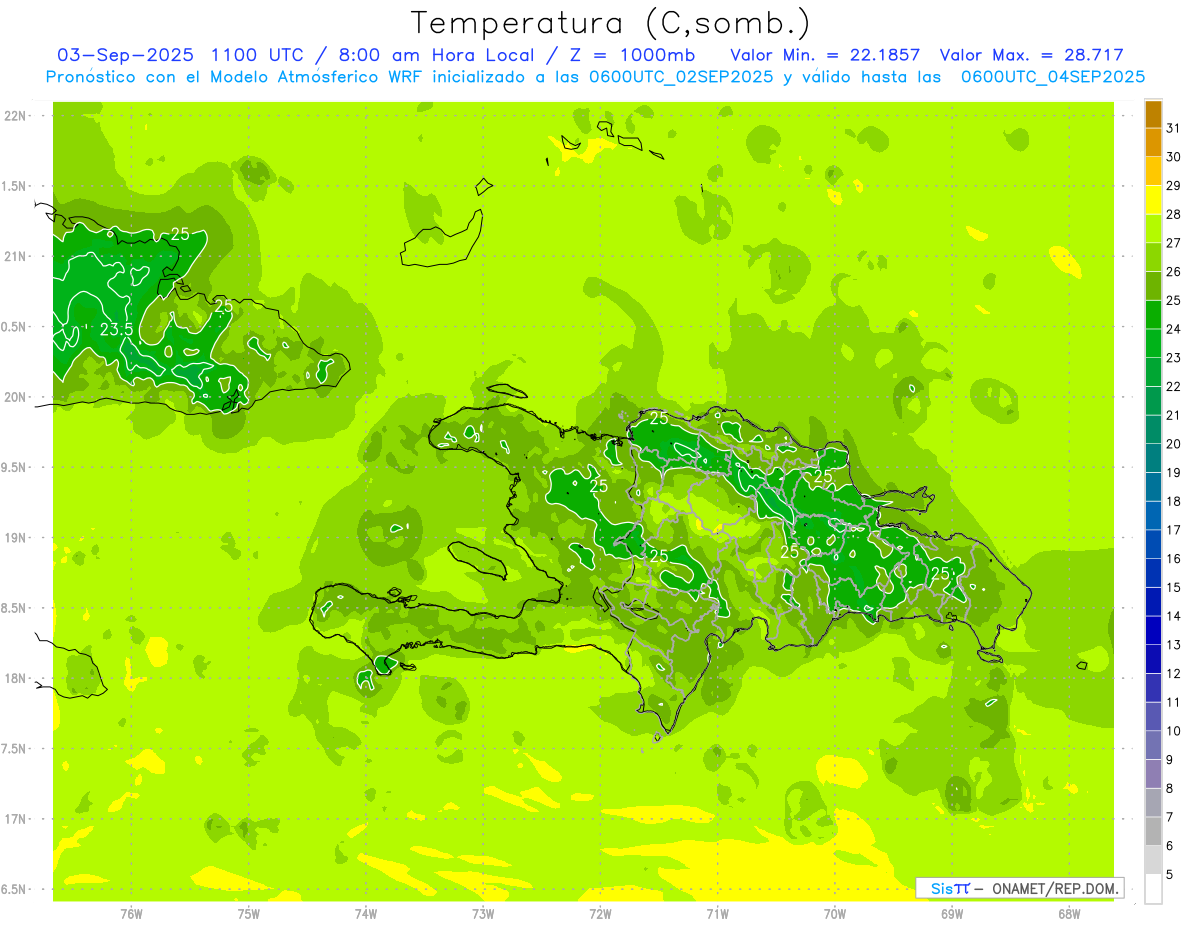Screen dimensions: 1200x927
Task: Select the dark blue swatch between 13 and 14
Action: pyautogui.click(x=1153, y=630)
